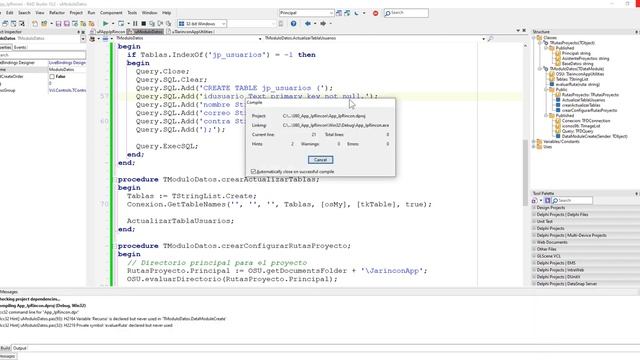
Task: Open the Object Inspector instance combo arrow
Action: [x=83, y=38]
